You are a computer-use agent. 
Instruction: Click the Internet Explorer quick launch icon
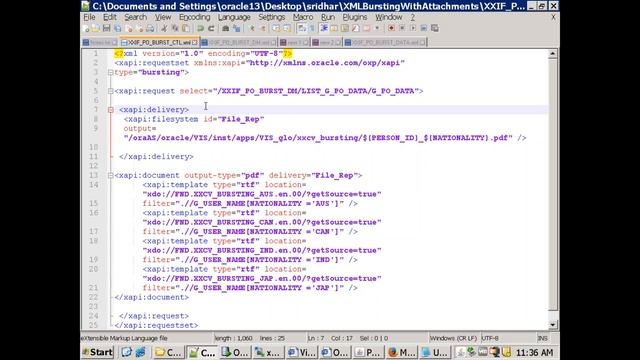pos(140,352)
